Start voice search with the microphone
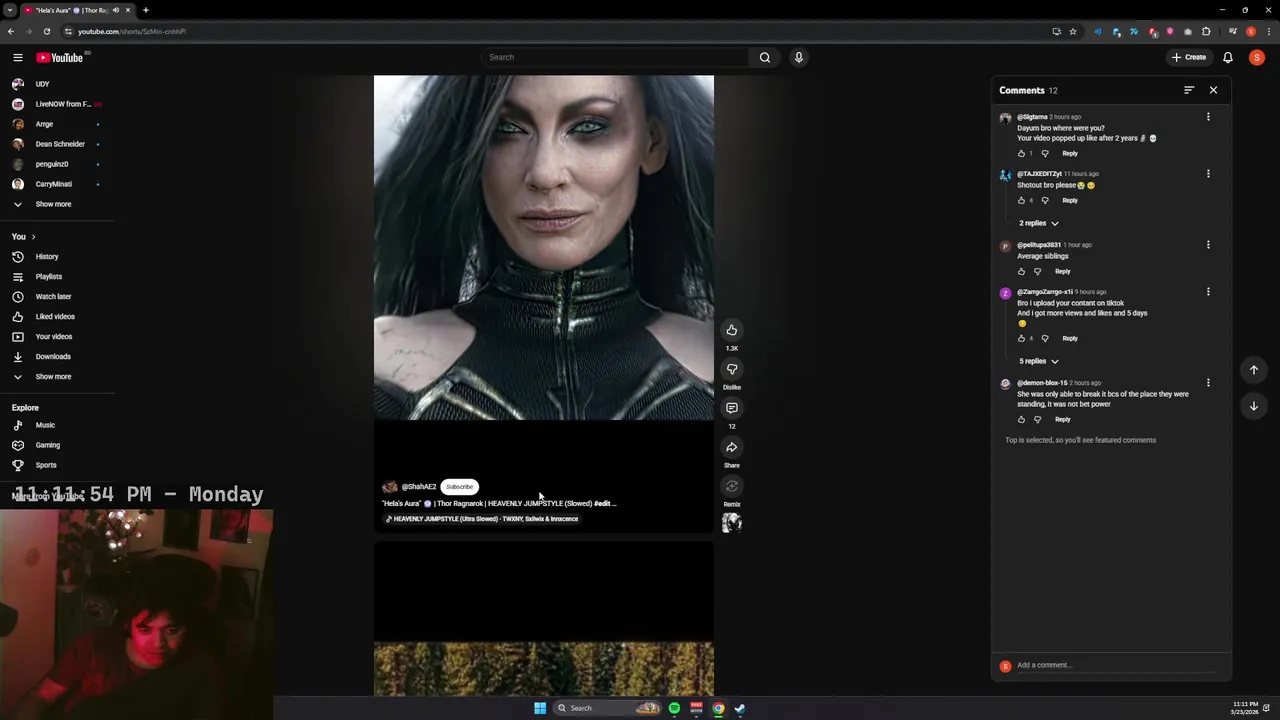Viewport: 1280px width, 720px height. [798, 57]
